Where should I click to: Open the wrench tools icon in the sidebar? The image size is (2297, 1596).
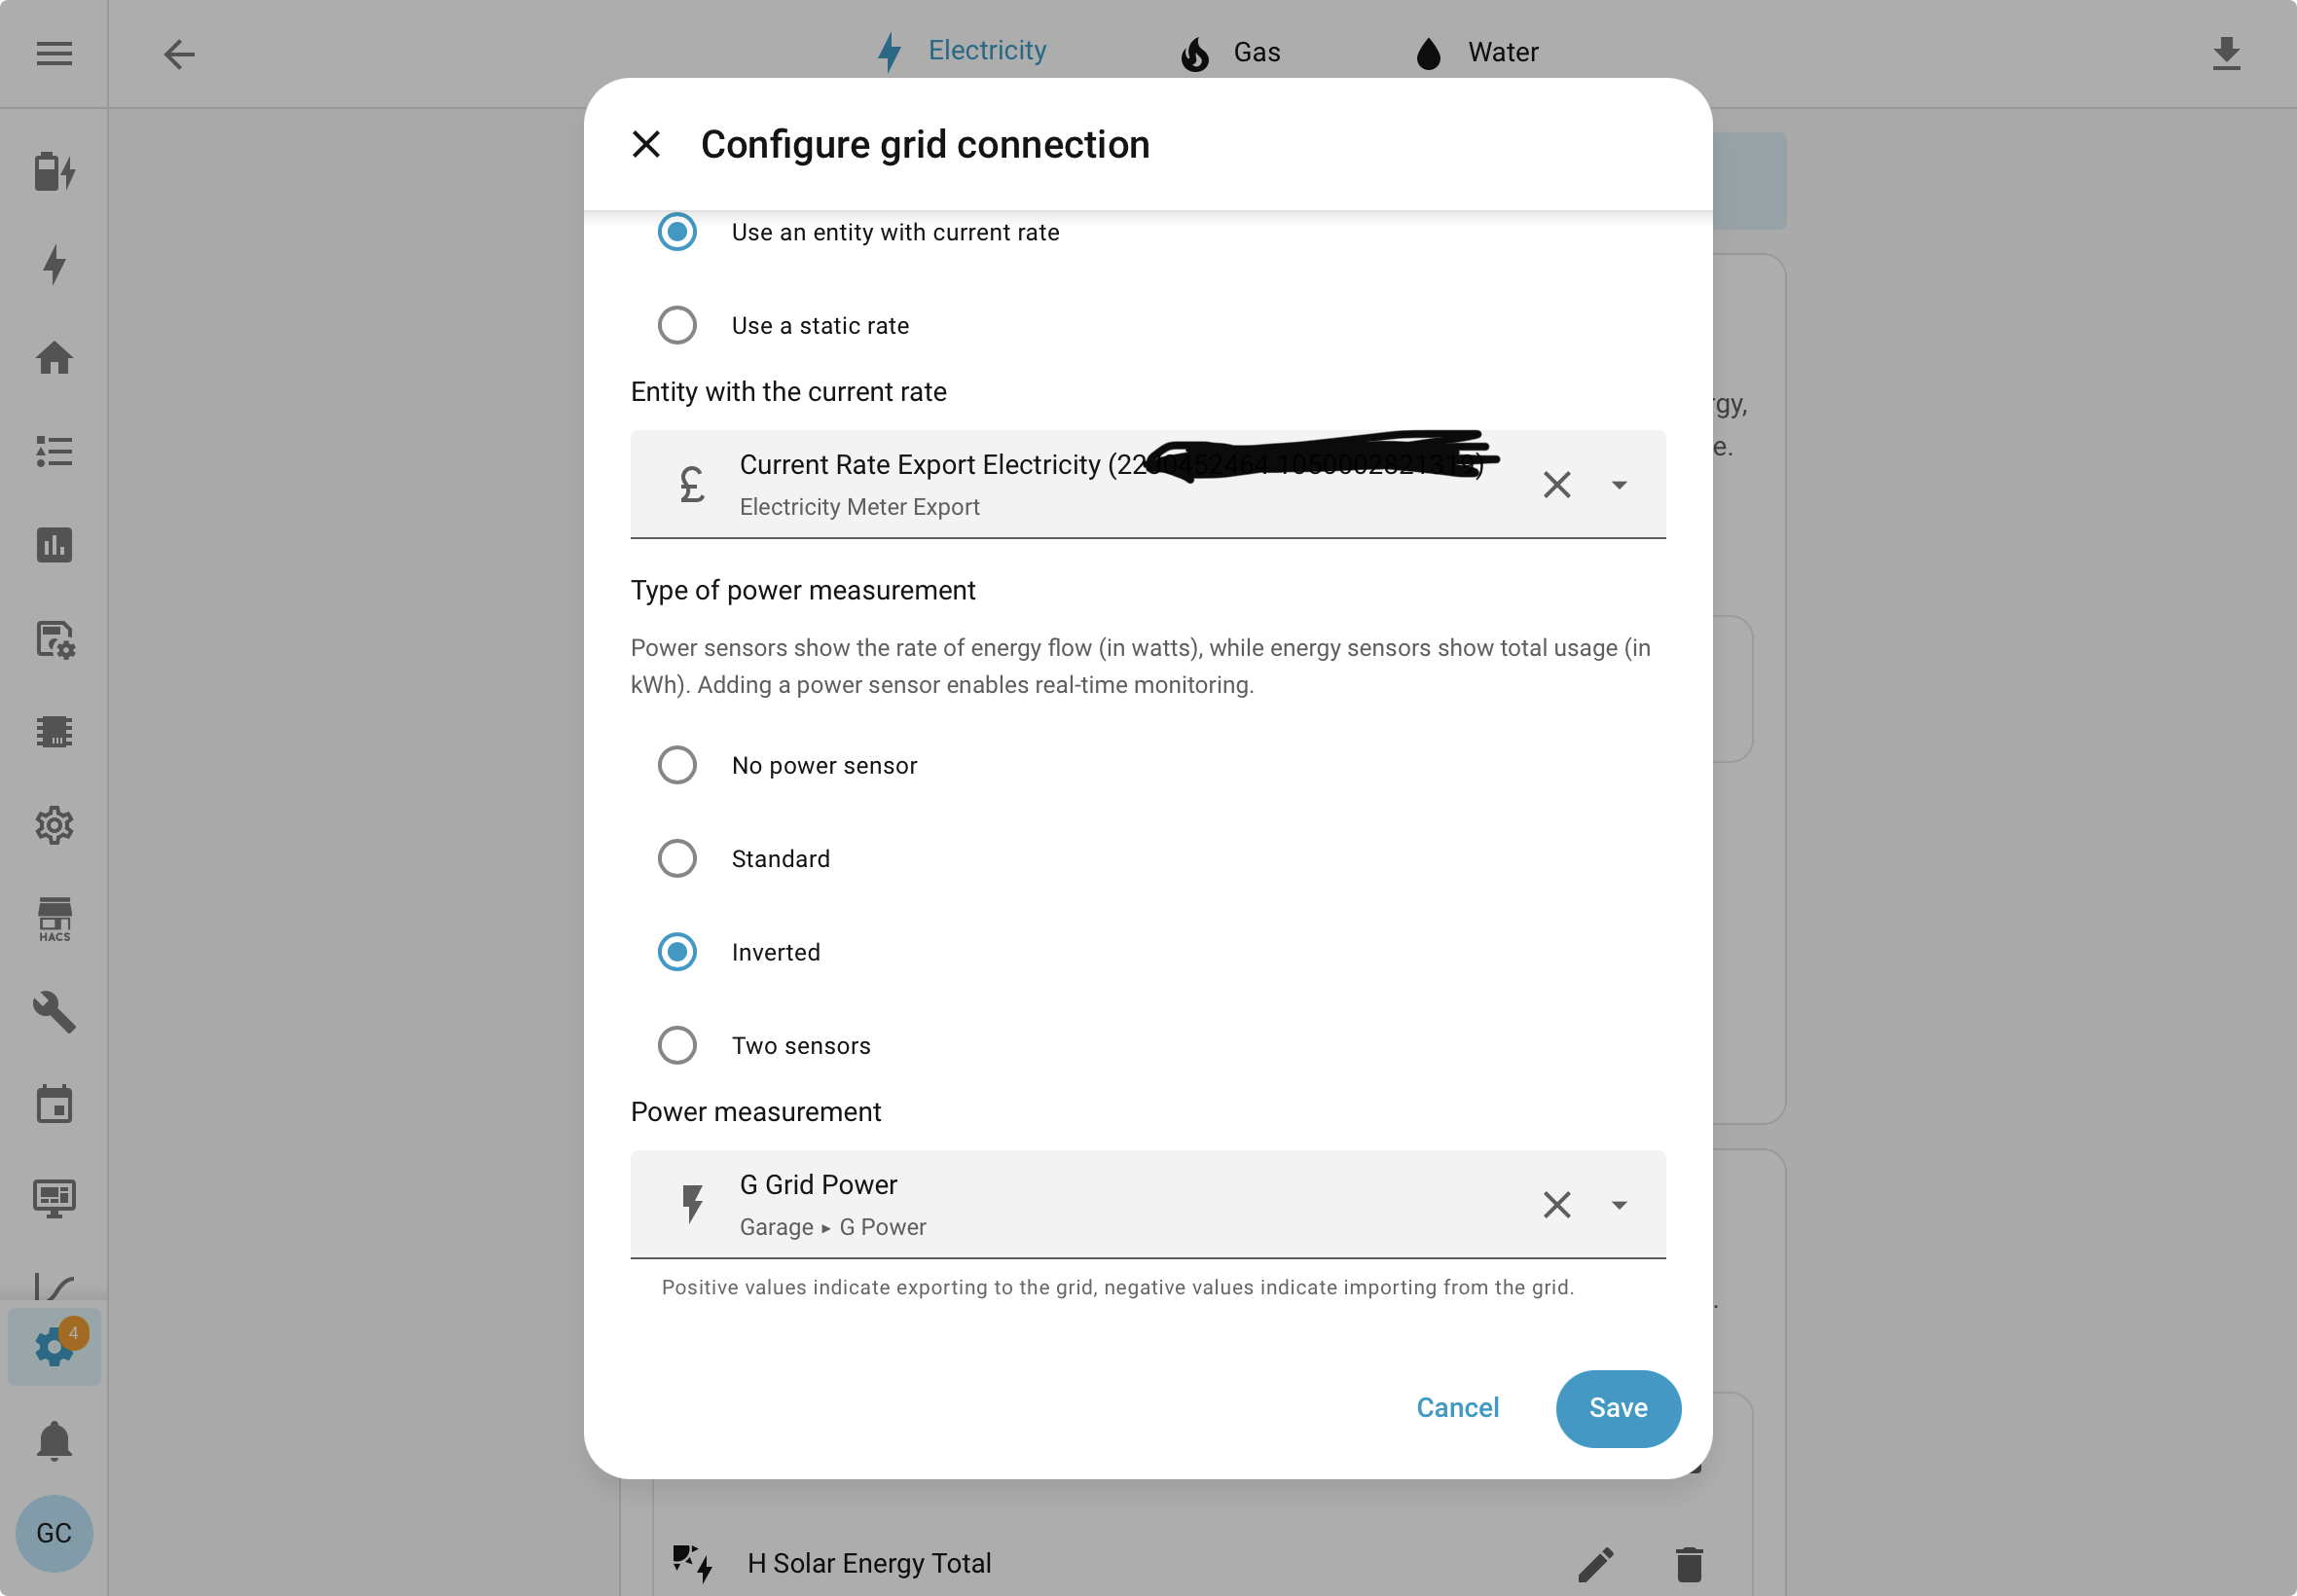54,1011
